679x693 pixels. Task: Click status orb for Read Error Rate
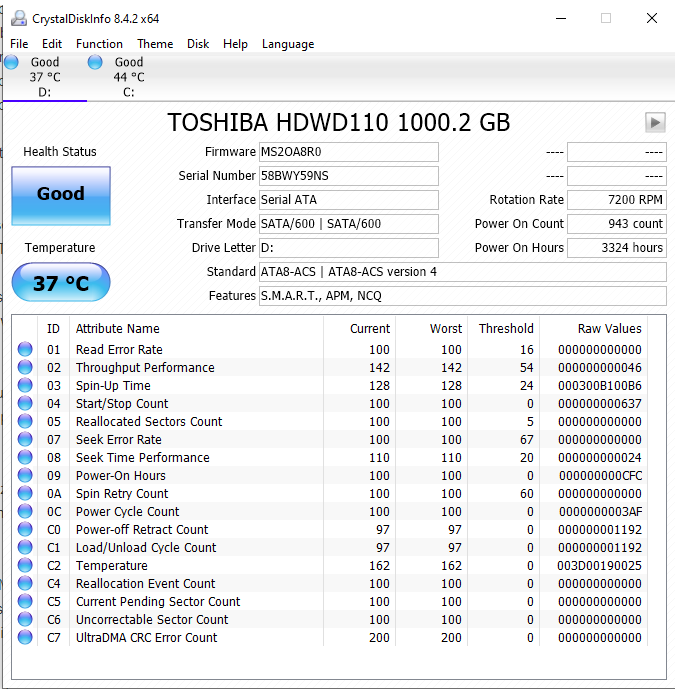coord(25,349)
